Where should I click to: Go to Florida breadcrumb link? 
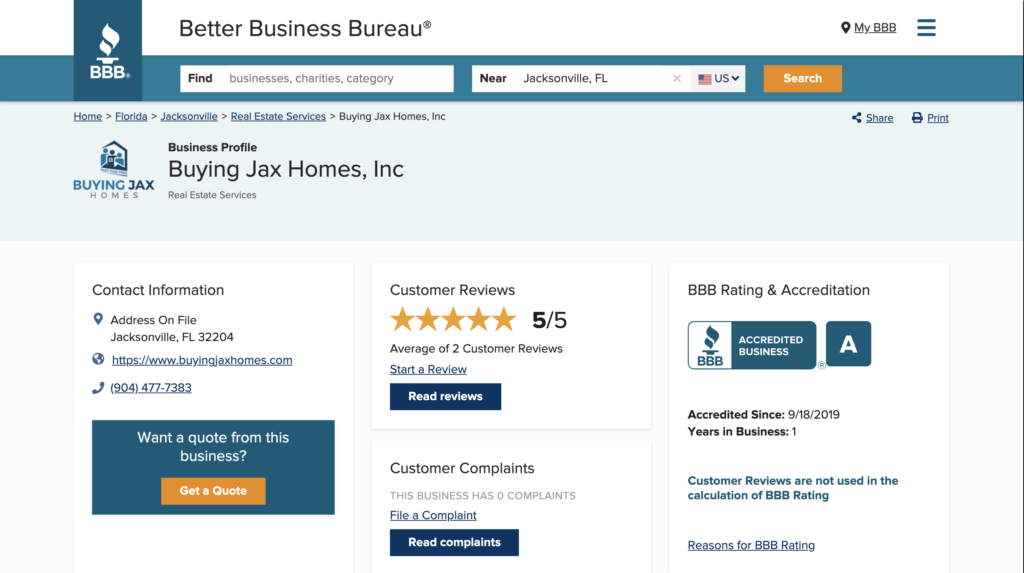[x=131, y=117]
